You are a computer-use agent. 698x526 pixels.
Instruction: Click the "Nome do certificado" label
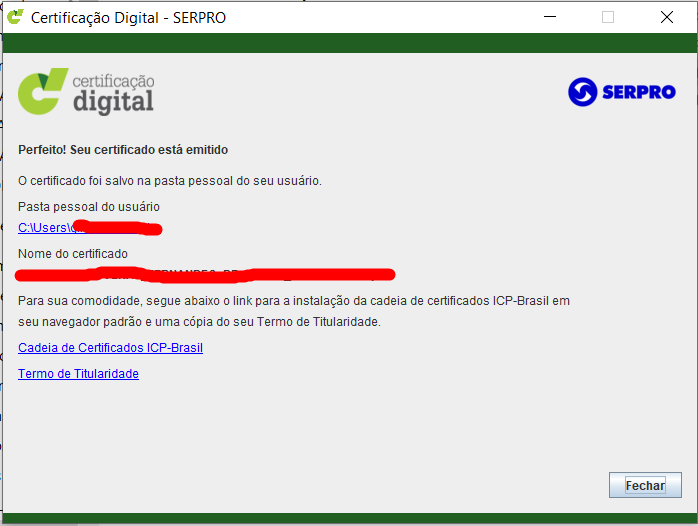click(73, 254)
